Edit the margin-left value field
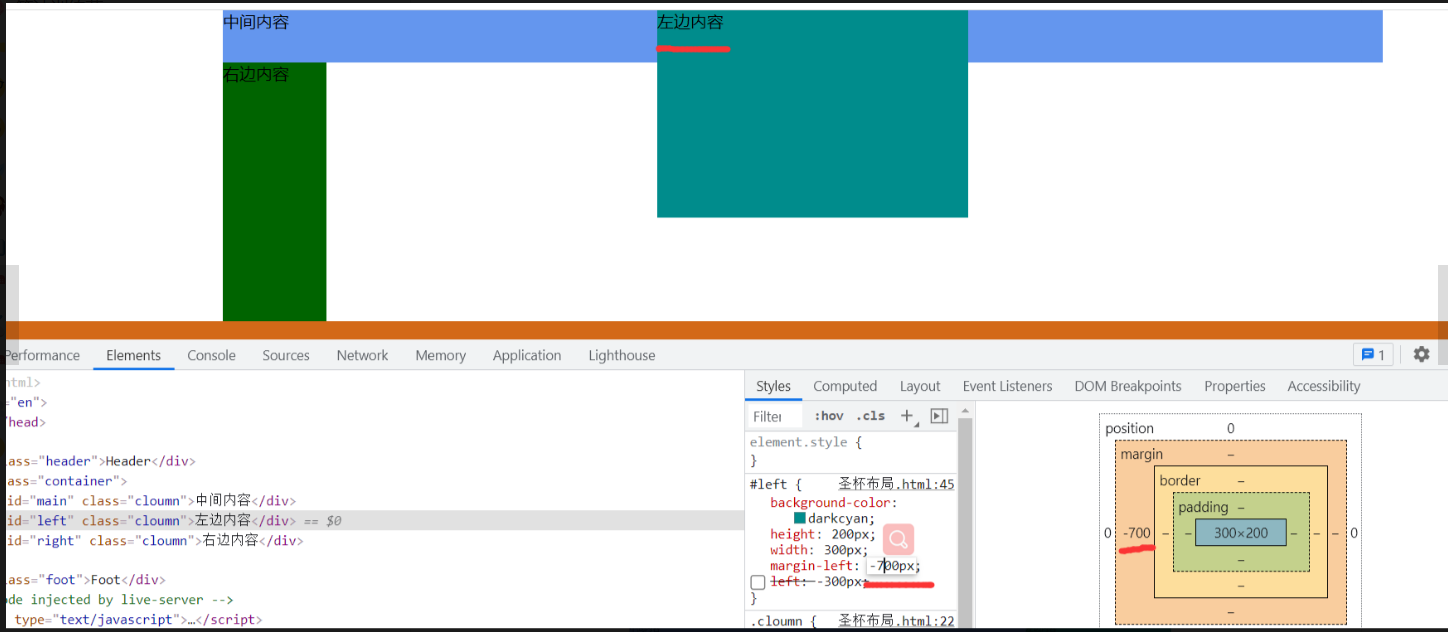Screen dimensions: 1448x632 pos(891,566)
